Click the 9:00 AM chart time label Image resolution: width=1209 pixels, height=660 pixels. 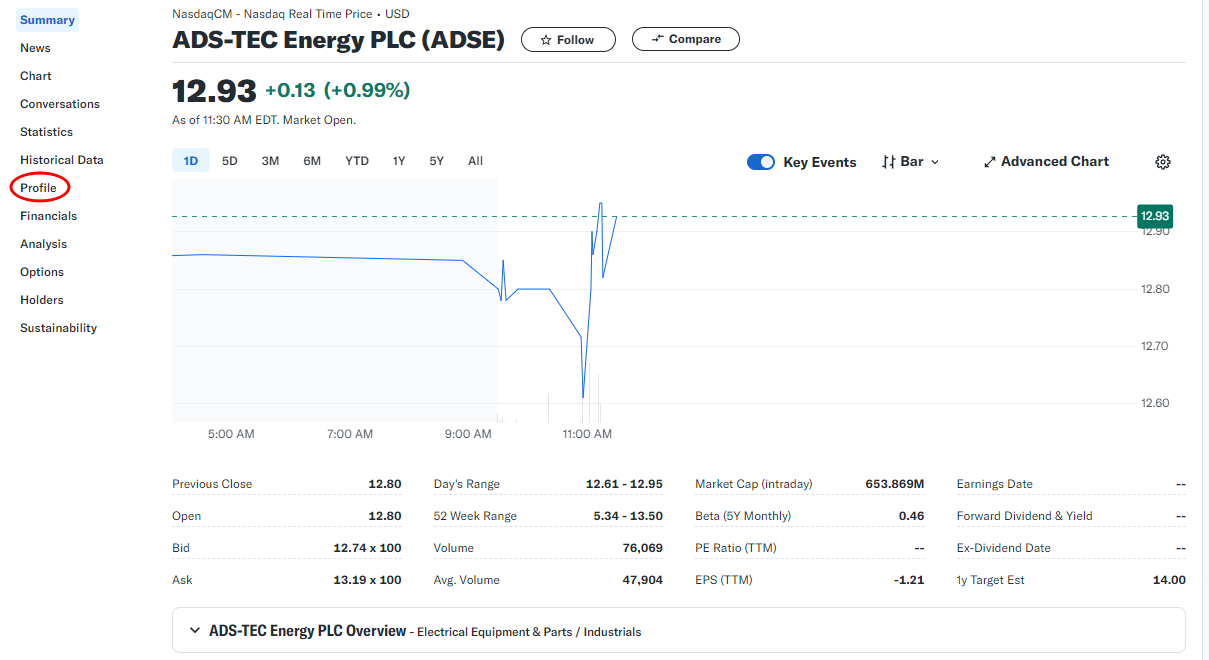tap(468, 434)
